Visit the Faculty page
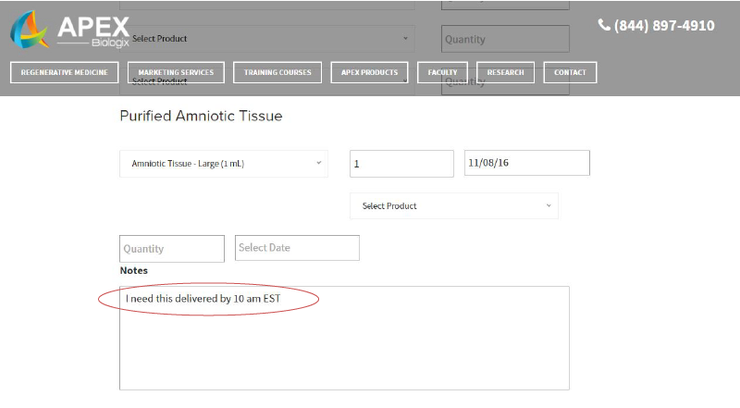Viewport: 740px width, 408px height. [x=443, y=73]
